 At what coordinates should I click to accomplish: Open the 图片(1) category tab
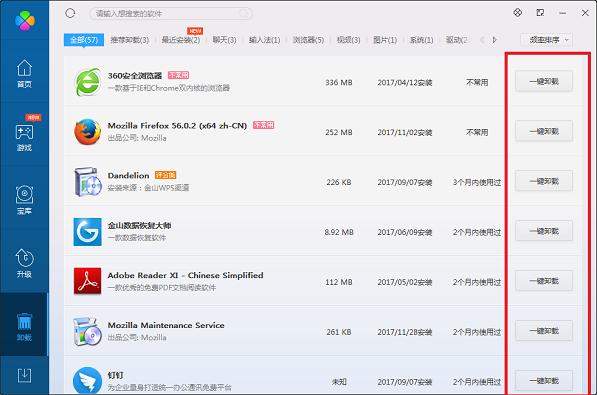(385, 40)
